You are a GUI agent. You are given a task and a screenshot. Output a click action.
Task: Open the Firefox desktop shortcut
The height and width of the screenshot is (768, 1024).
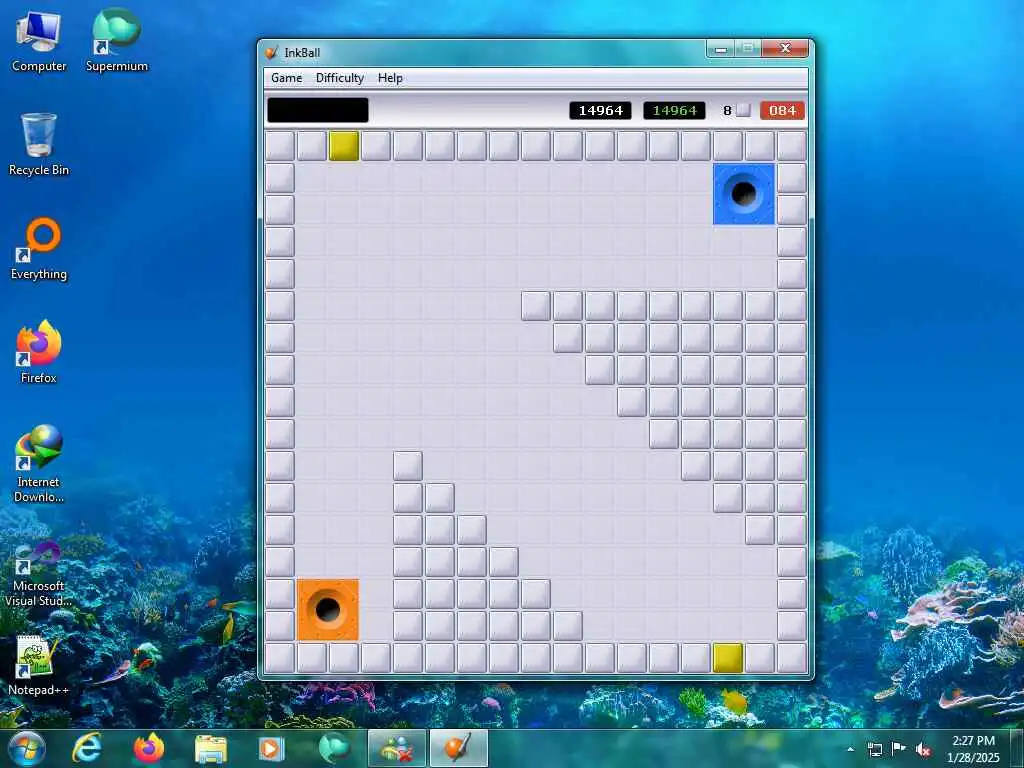(39, 352)
